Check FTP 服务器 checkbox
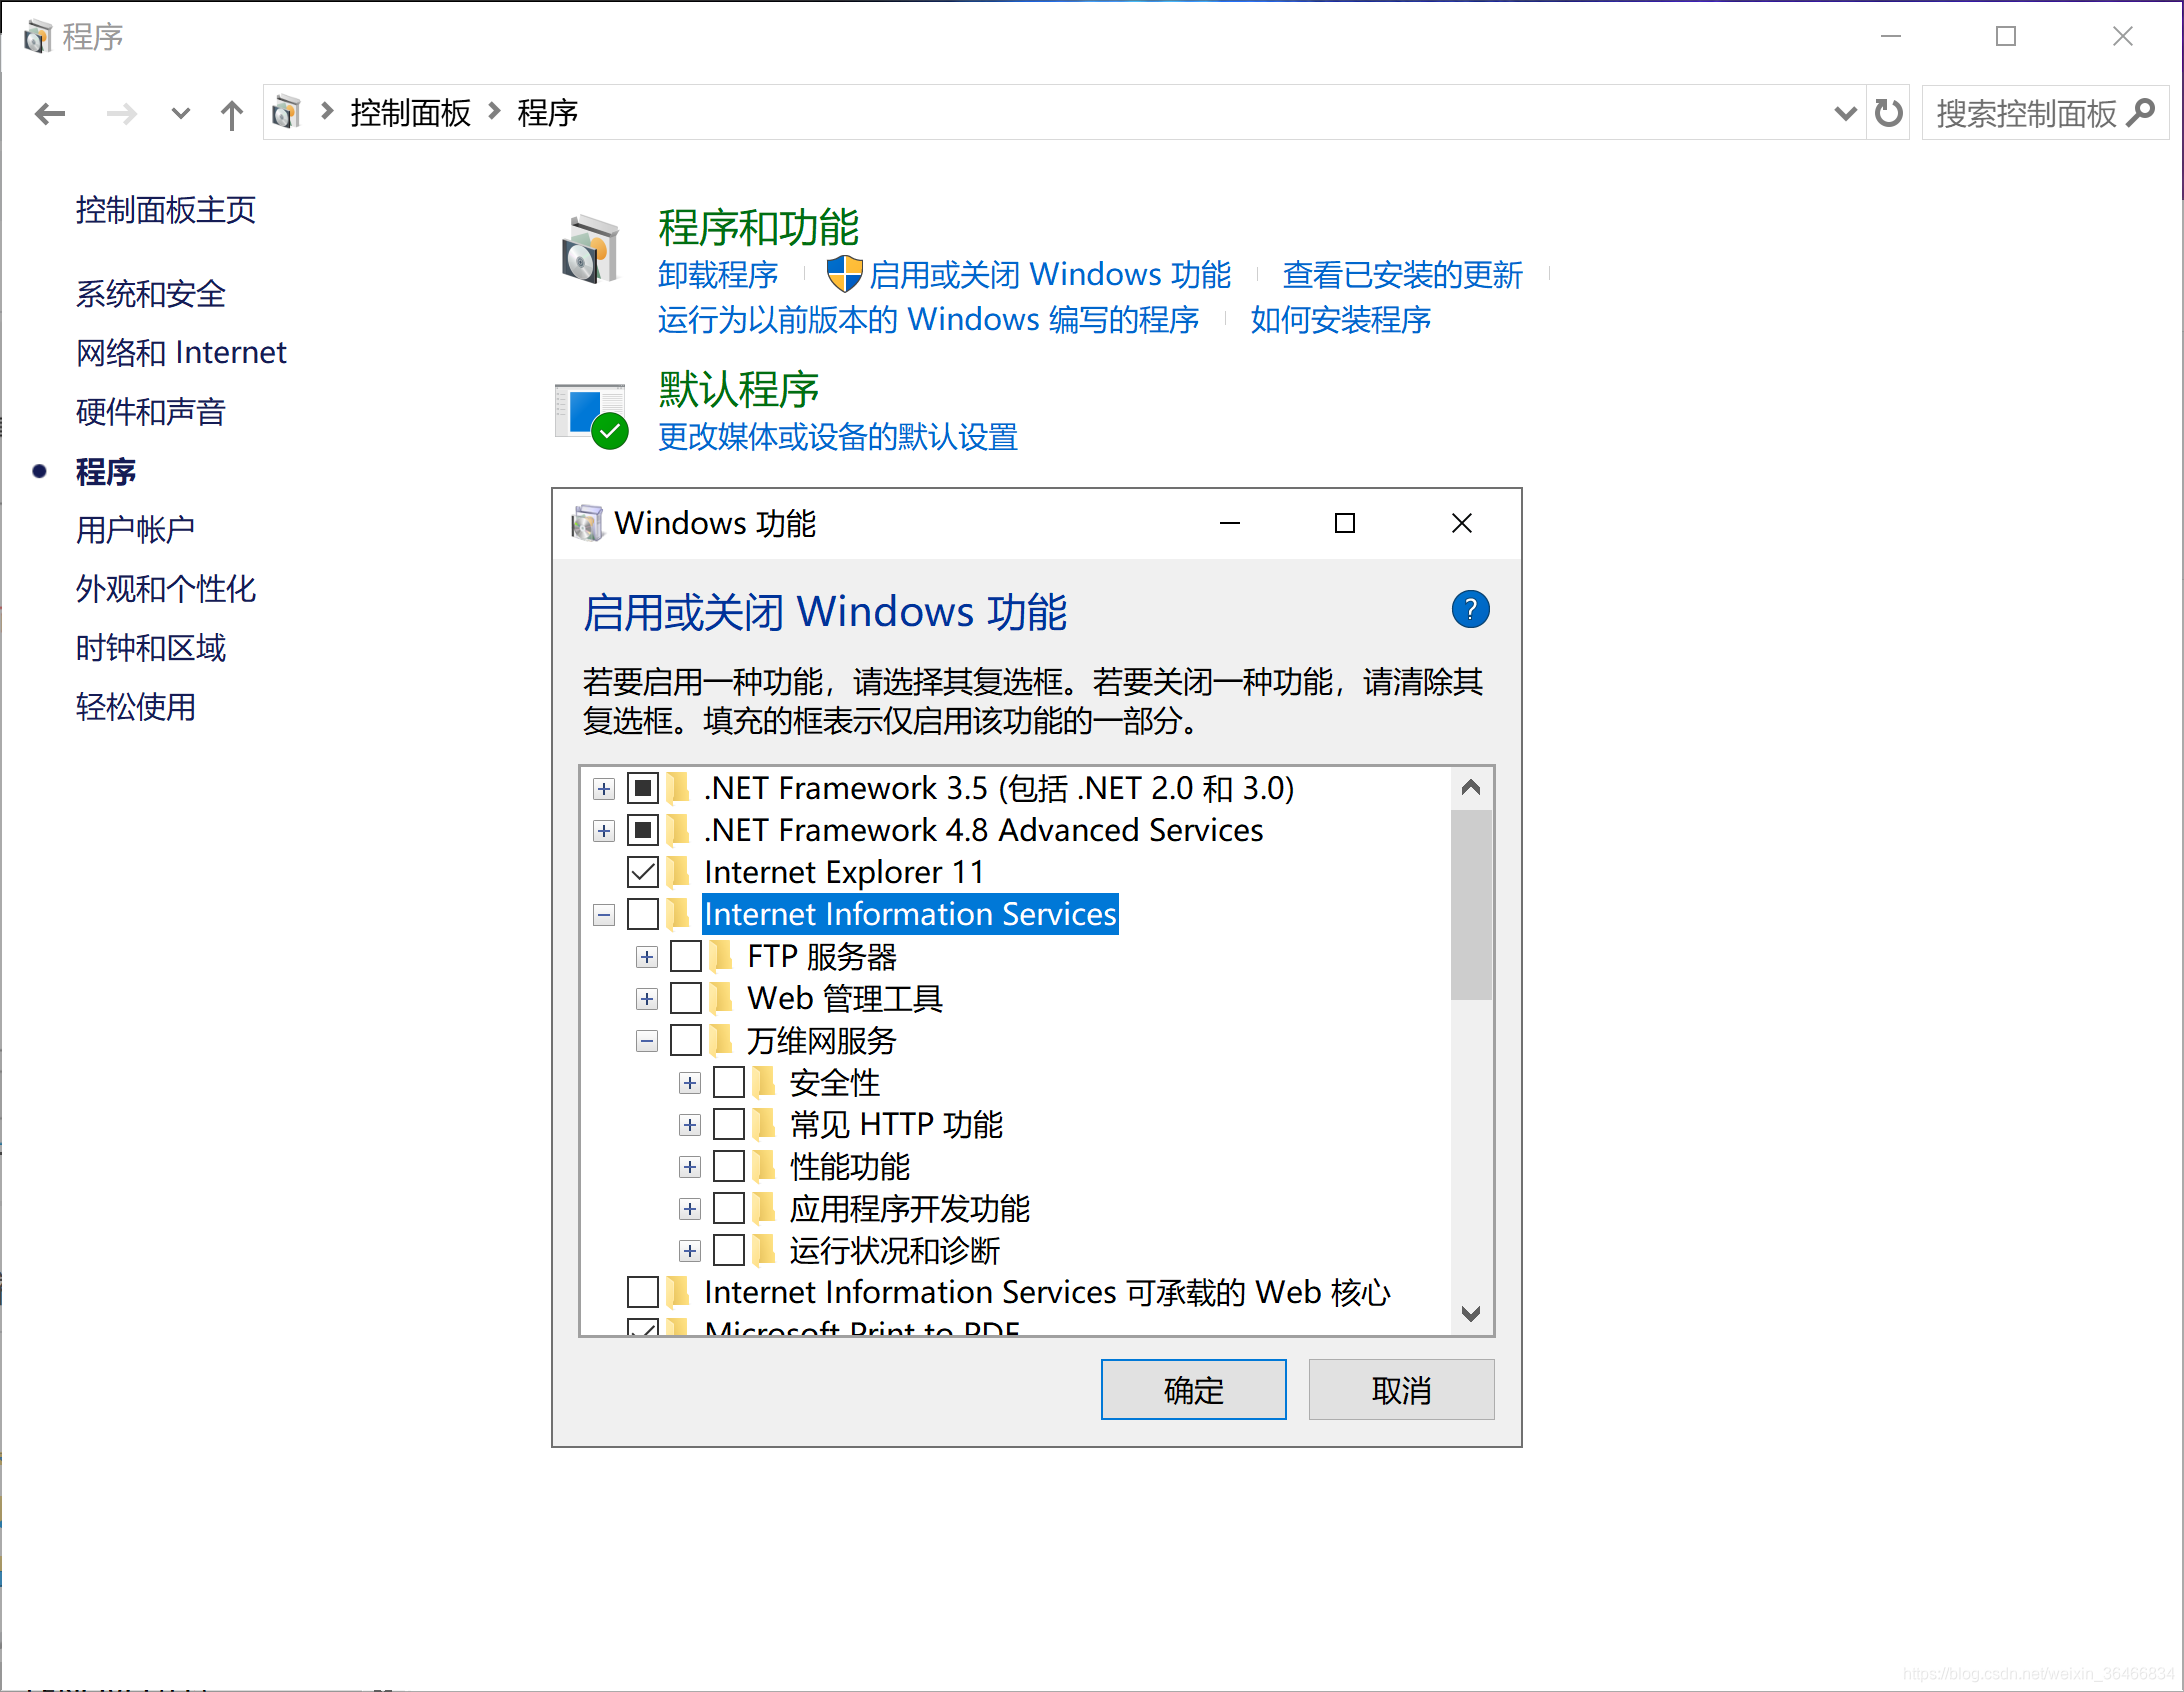The height and width of the screenshot is (1692, 2184). click(686, 957)
